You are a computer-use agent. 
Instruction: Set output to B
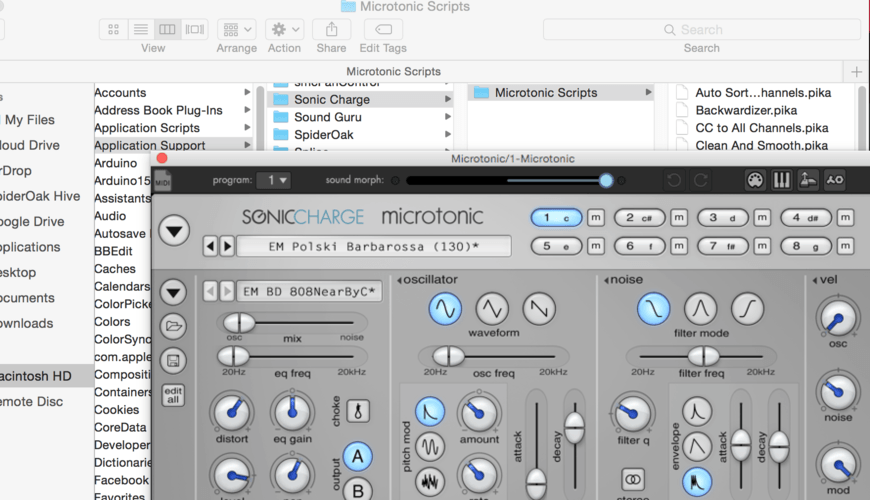click(x=357, y=491)
